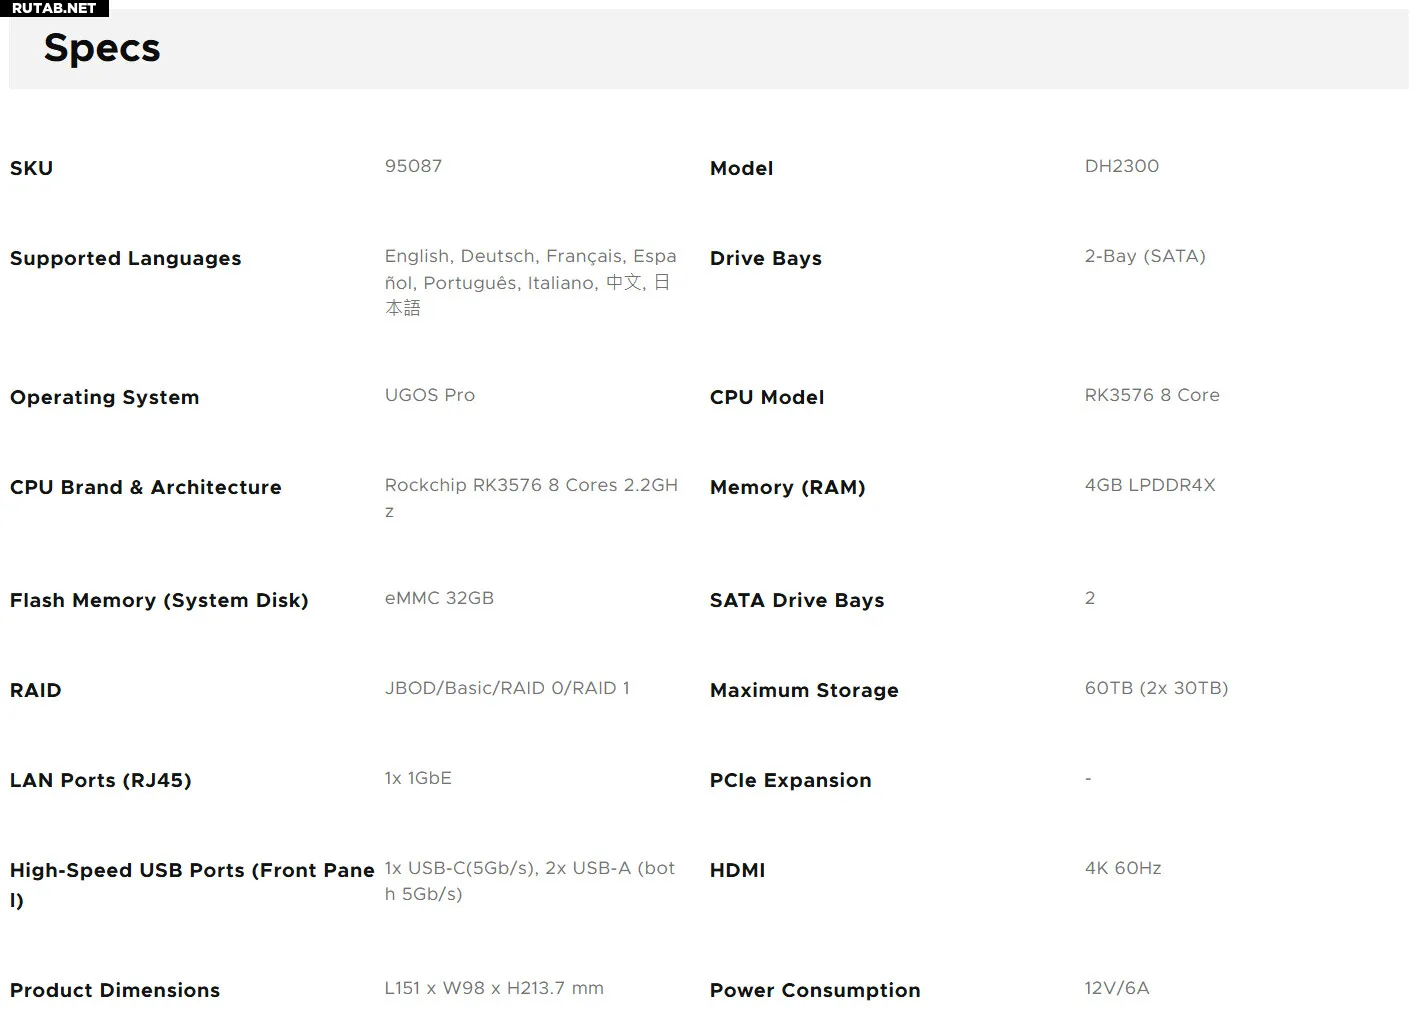Click the Model value DH2300
Screen dimensions: 1419x1027
pyautogui.click(x=1121, y=166)
